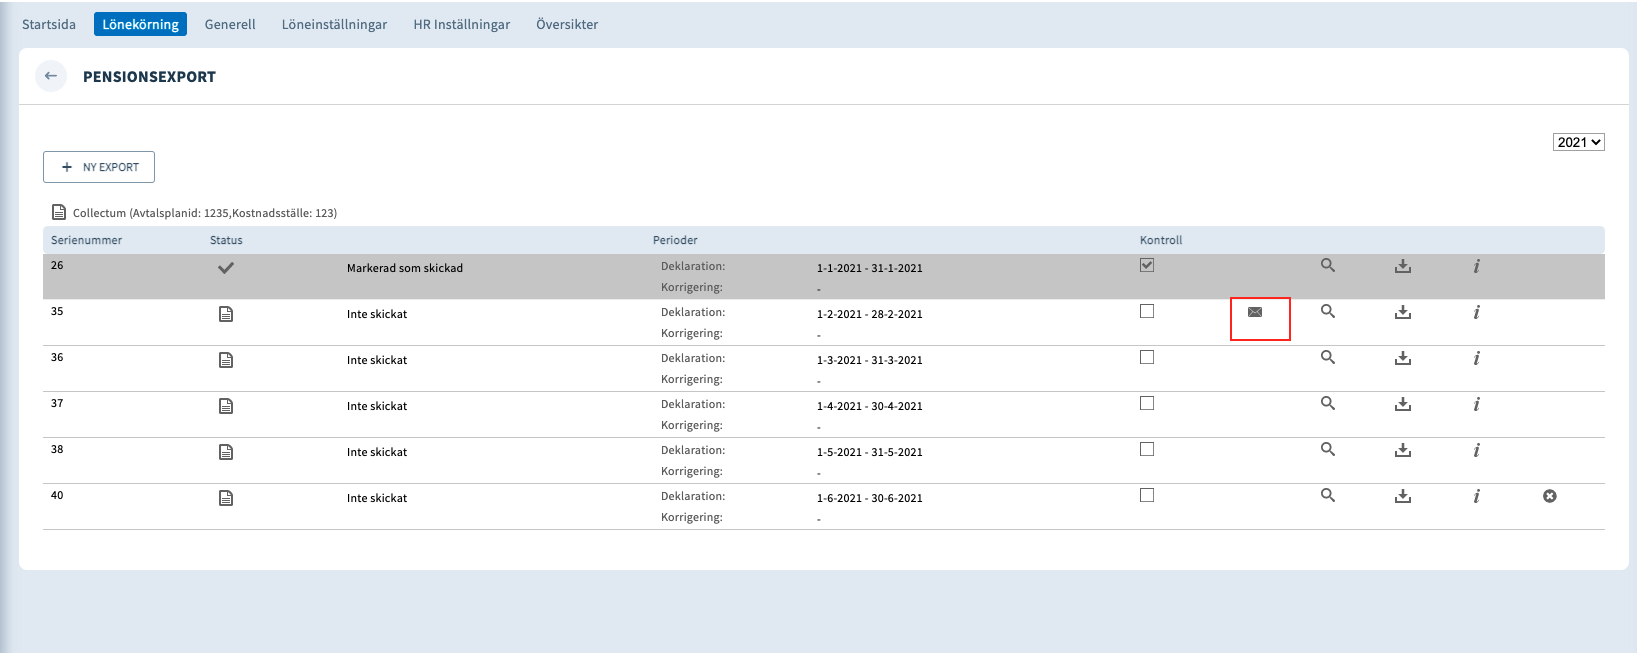Click the document status icon in row 37

pyautogui.click(x=226, y=406)
